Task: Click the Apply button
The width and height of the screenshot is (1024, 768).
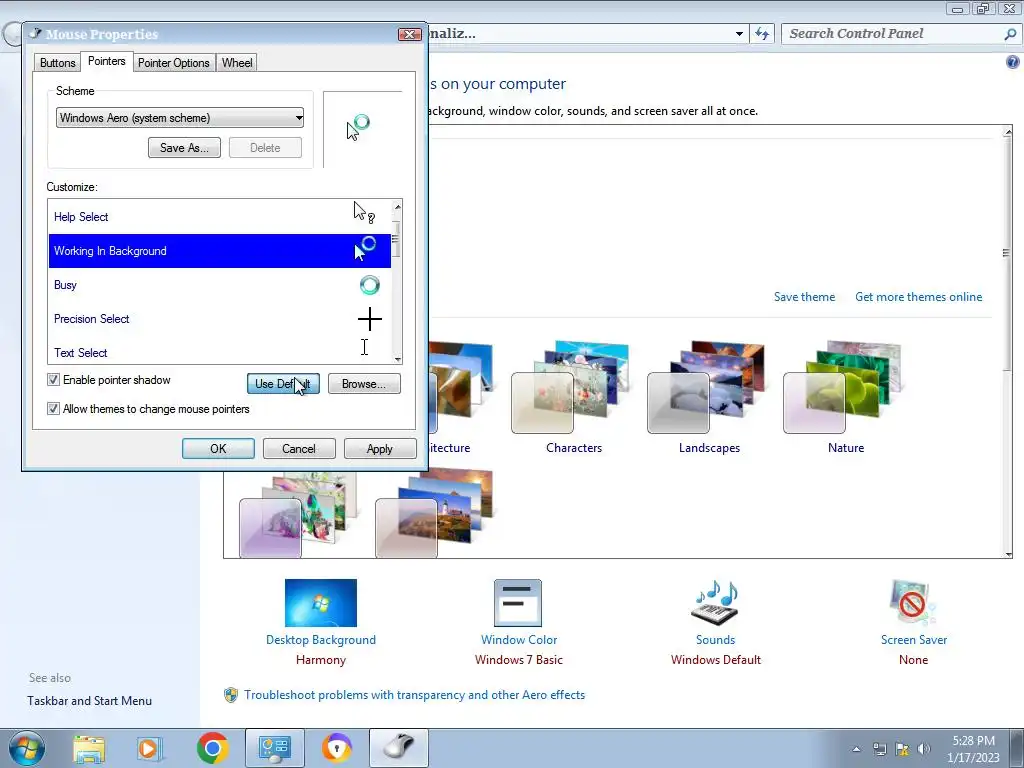Action: click(x=379, y=449)
